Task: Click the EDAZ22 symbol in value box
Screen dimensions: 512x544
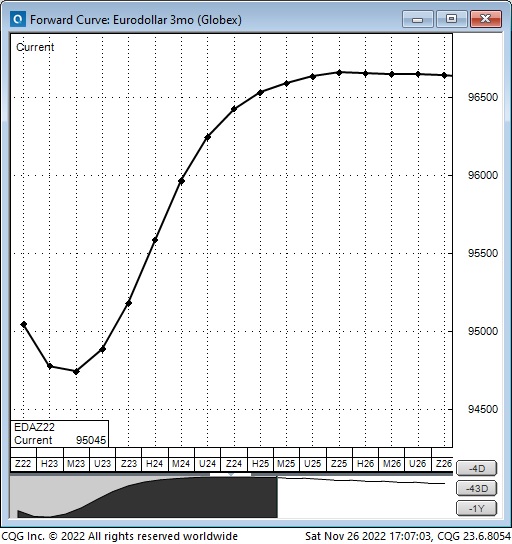Action: [x=34, y=427]
